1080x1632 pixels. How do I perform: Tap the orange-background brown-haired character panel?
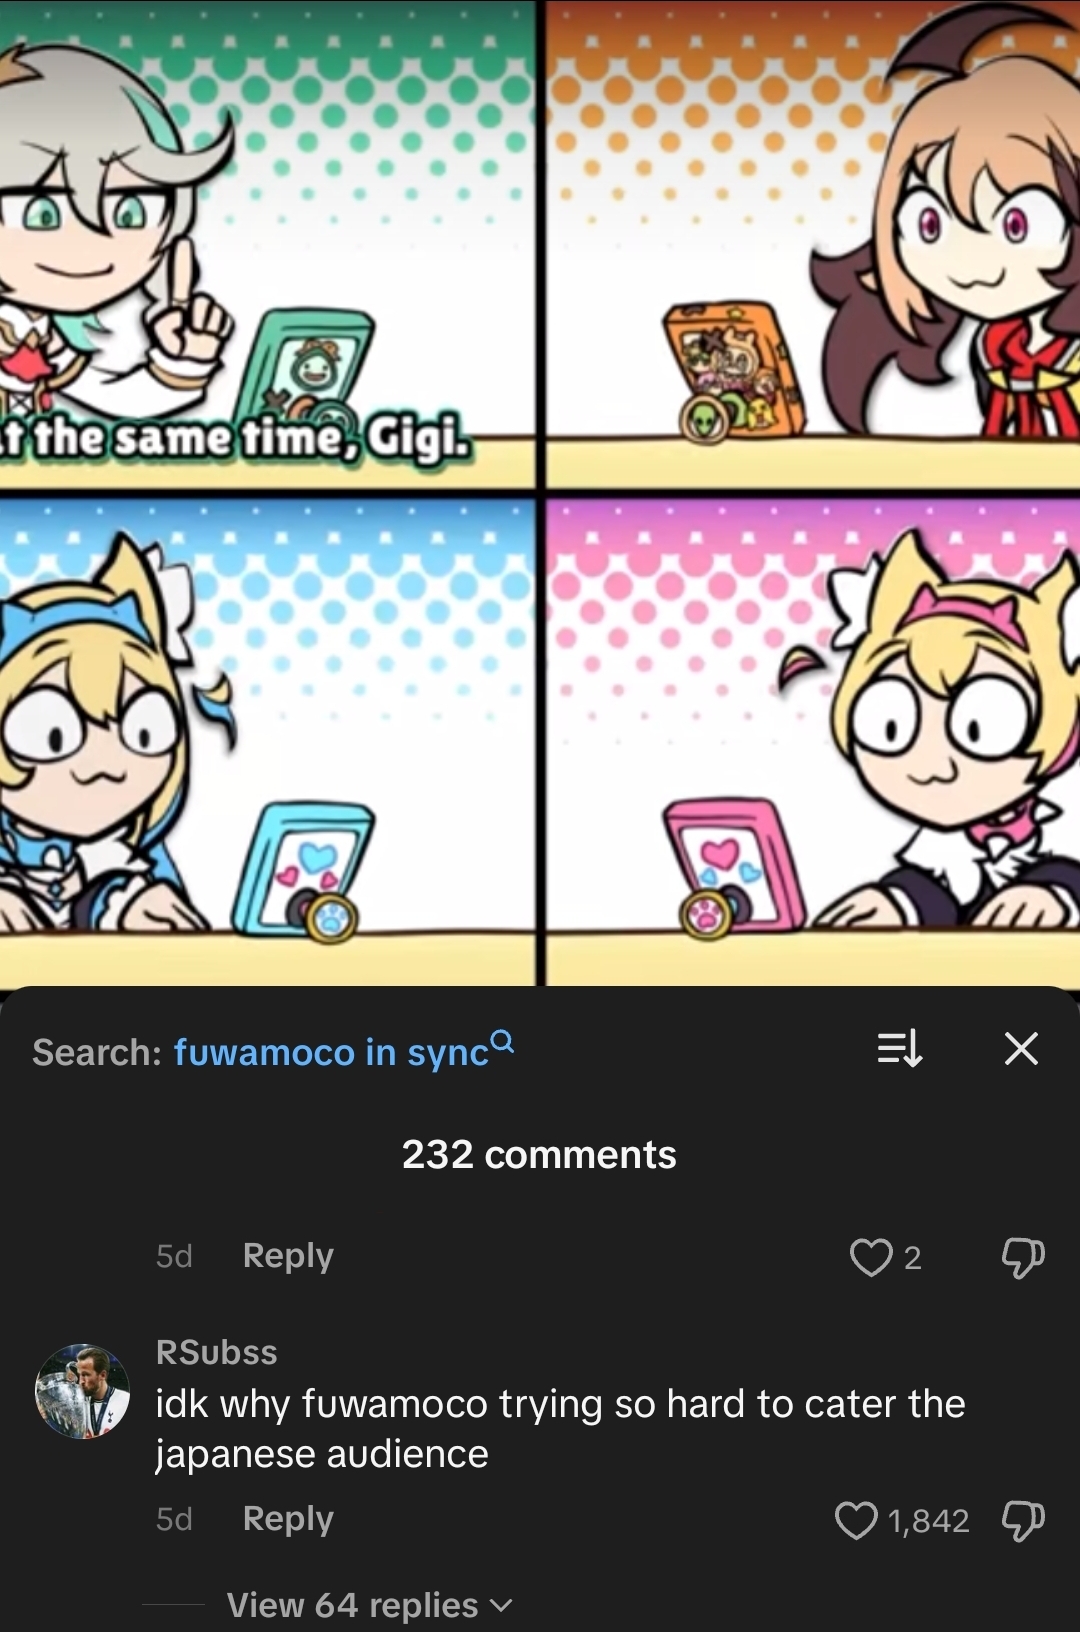pyautogui.click(x=813, y=245)
